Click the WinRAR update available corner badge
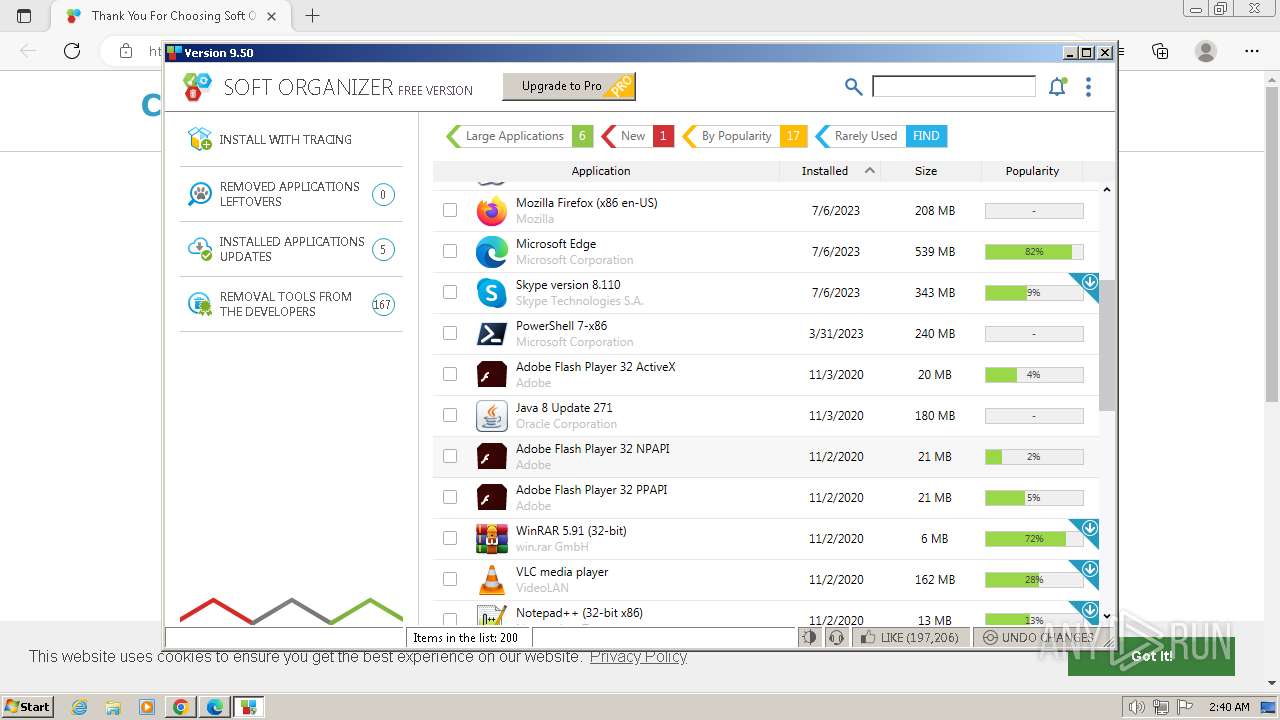 (x=1087, y=531)
